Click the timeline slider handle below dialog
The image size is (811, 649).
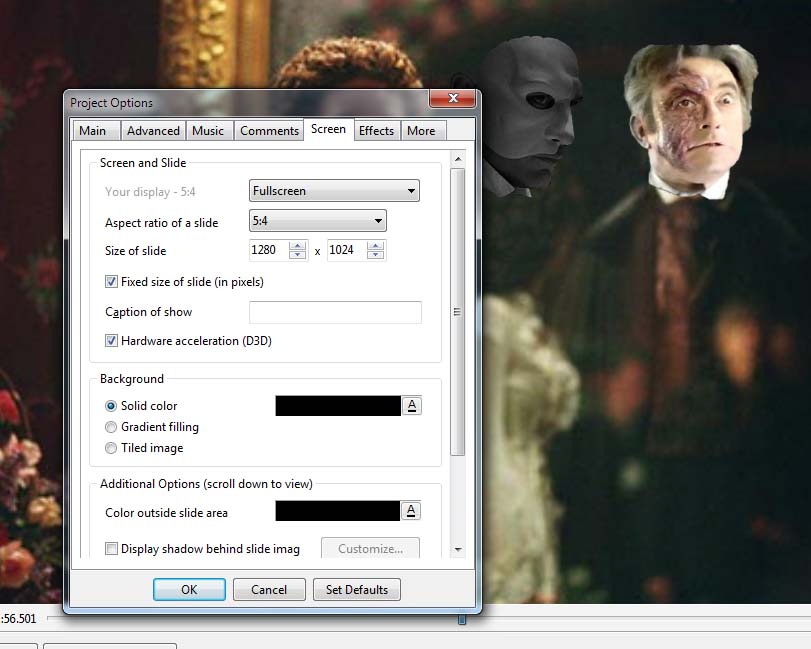462,618
